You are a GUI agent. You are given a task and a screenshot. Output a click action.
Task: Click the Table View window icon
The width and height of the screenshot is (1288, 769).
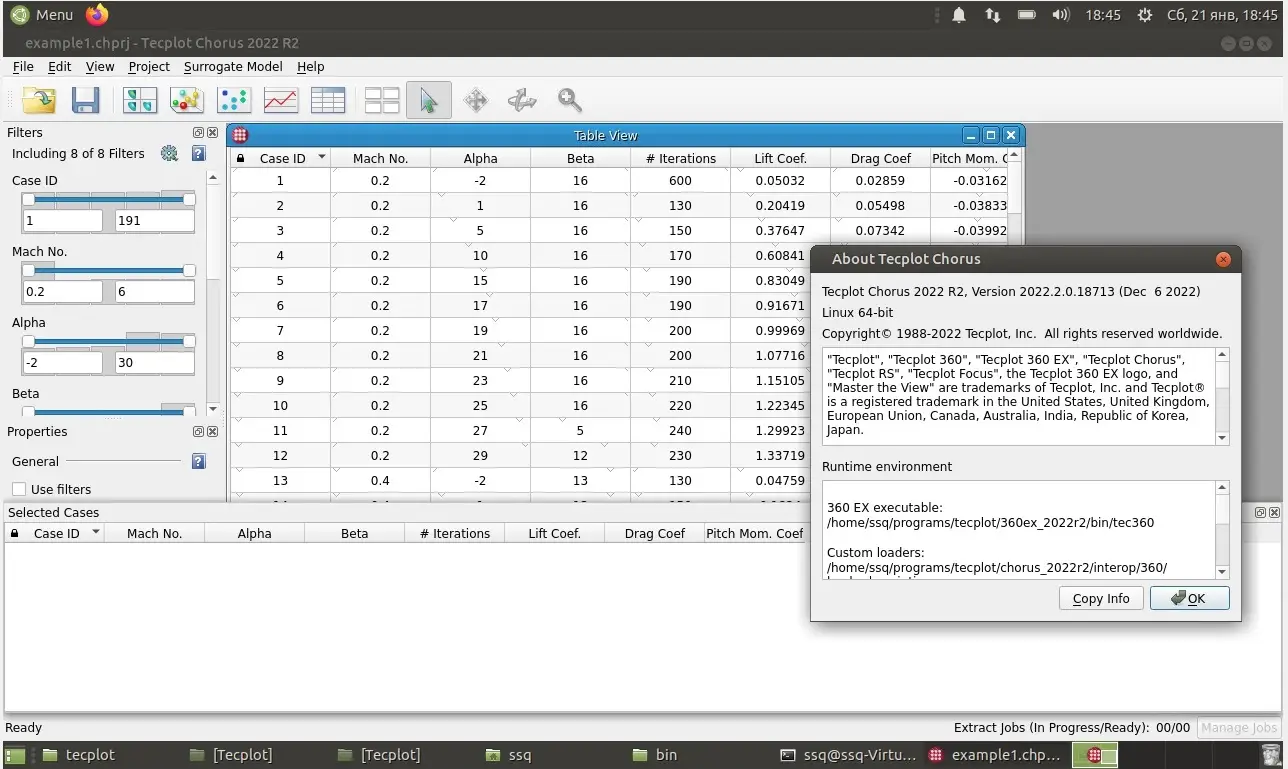pyautogui.click(x=240, y=135)
